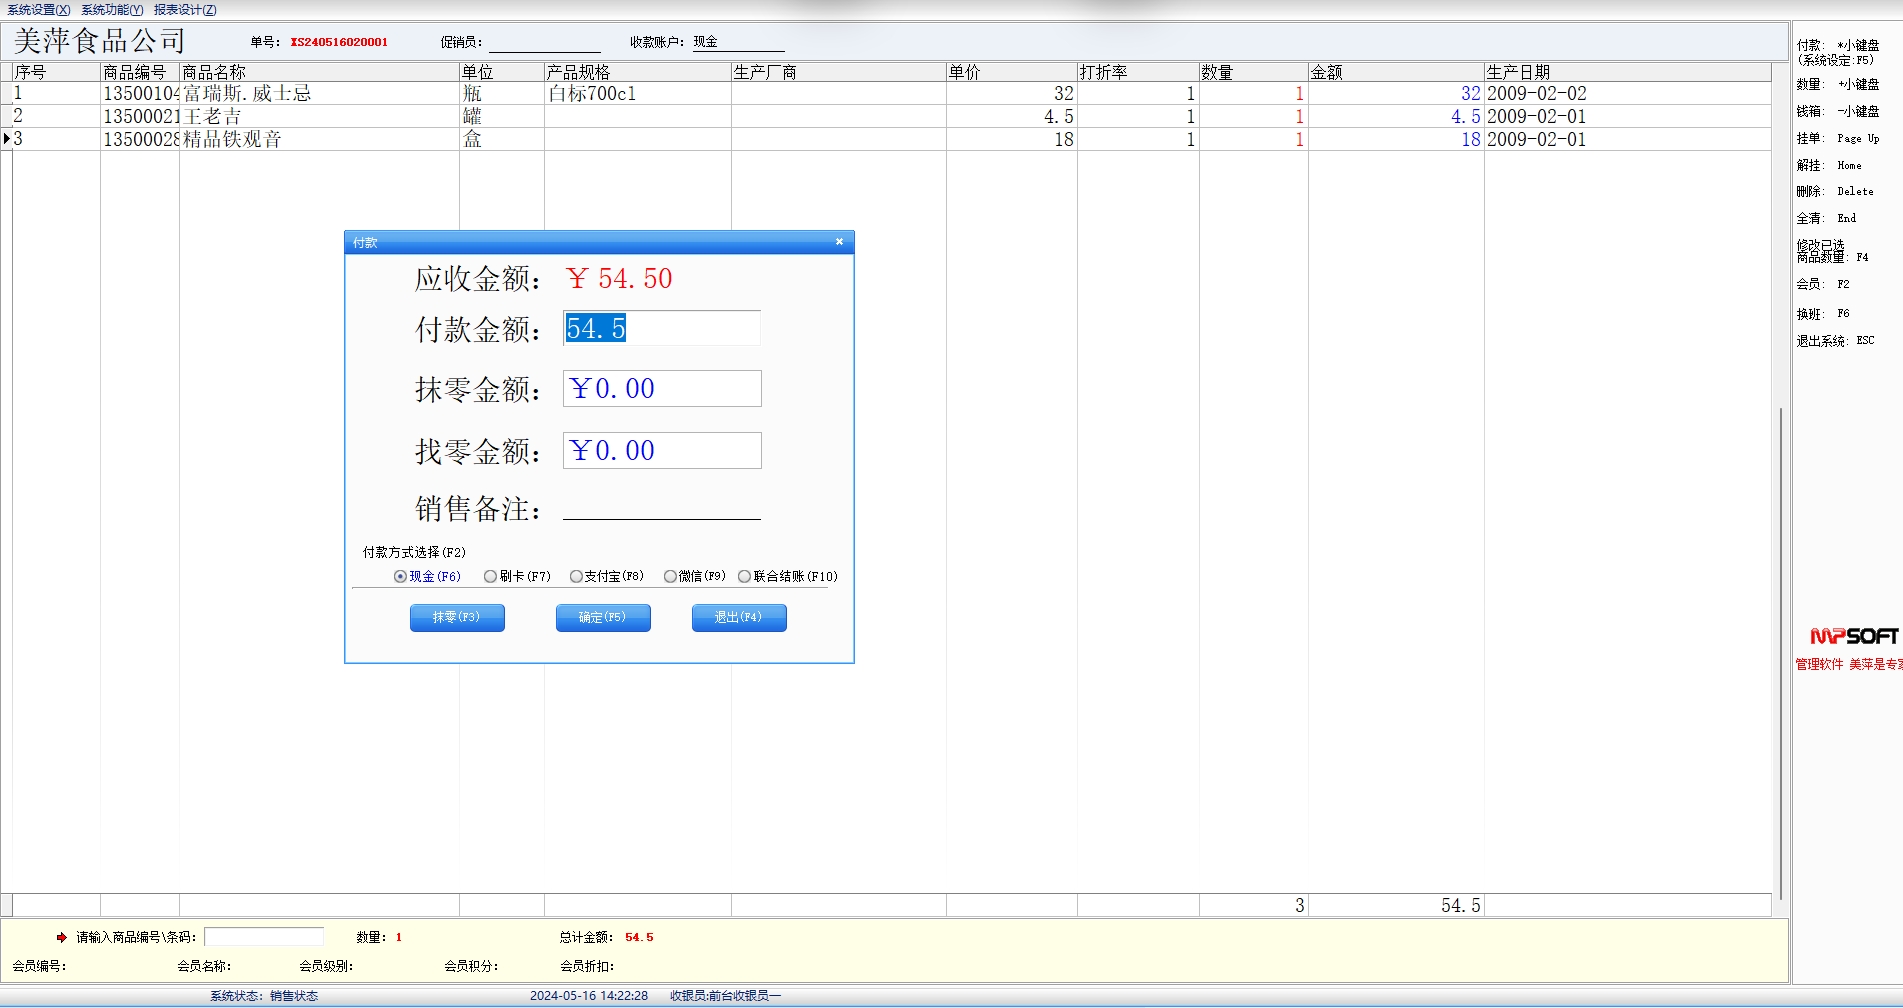
Task: Click the product barcode entry field
Action: point(264,937)
